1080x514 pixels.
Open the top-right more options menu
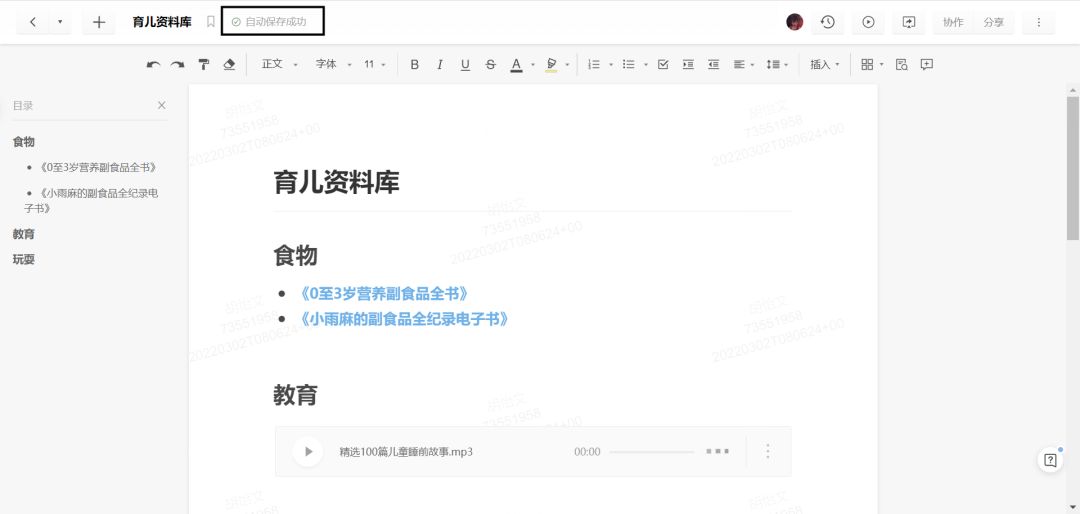(x=1039, y=22)
